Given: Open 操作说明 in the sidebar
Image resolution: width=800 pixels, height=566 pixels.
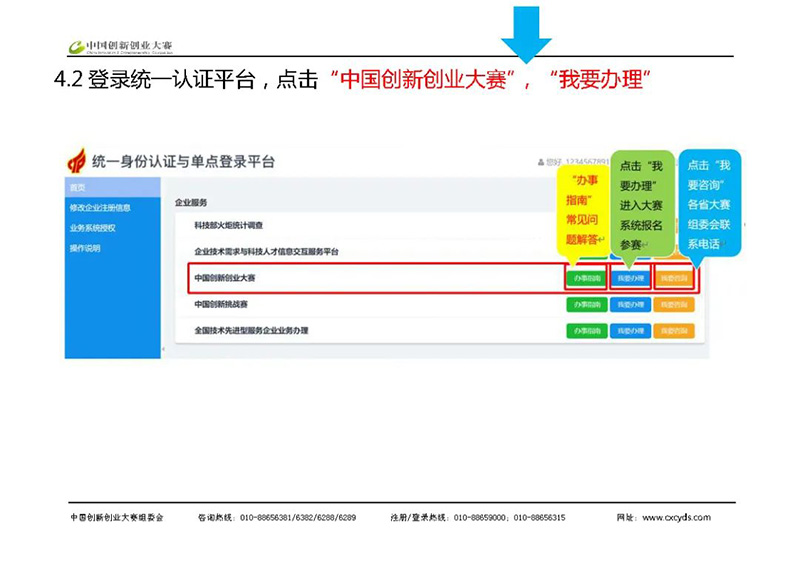Looking at the screenshot, I should point(85,248).
